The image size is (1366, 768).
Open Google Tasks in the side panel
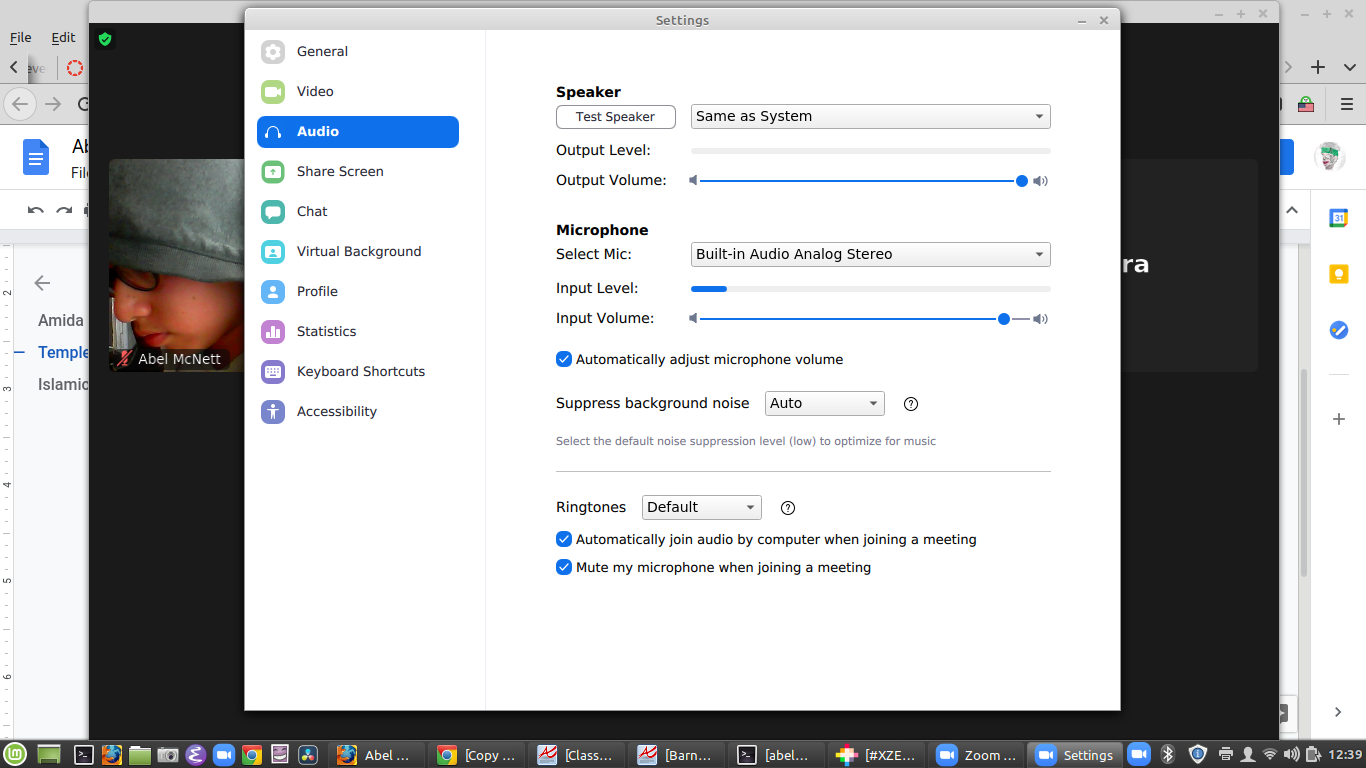(x=1339, y=330)
